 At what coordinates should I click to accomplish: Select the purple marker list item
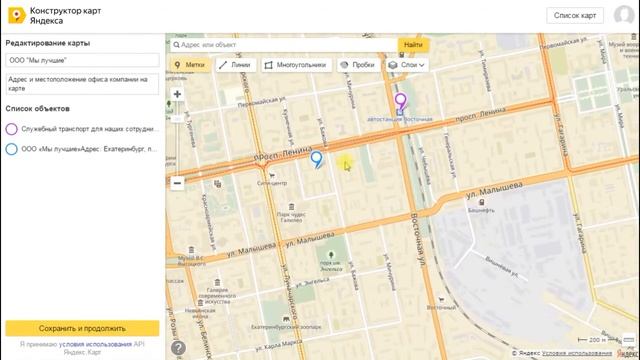[82, 129]
